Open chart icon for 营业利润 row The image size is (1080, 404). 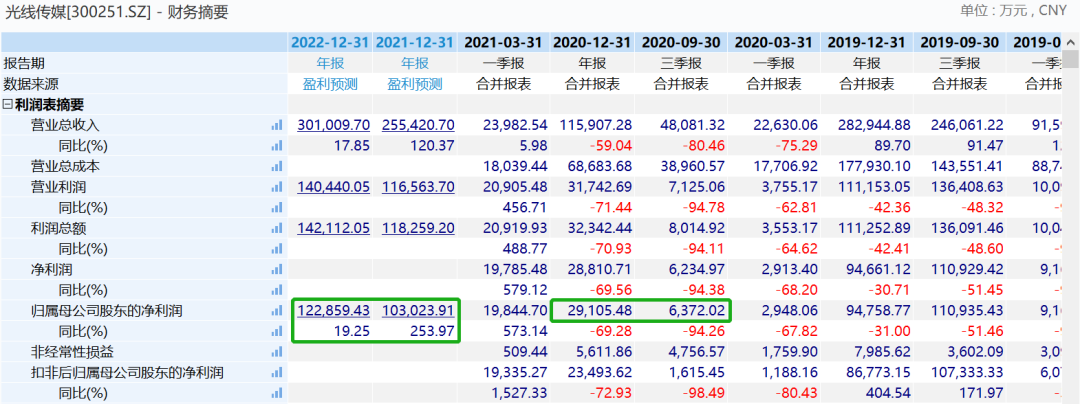click(277, 187)
